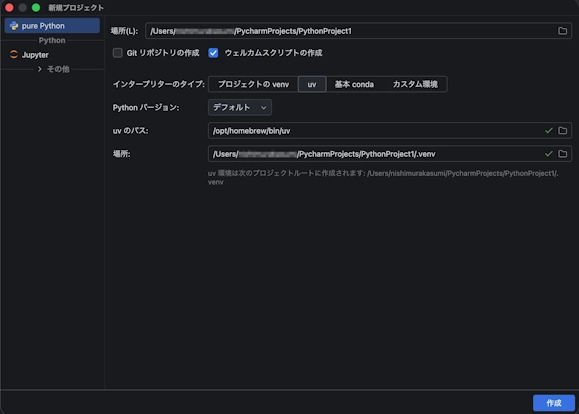Viewport: 579px width, 414px height.
Task: Click the green zoom window button
Action: (x=36, y=7)
